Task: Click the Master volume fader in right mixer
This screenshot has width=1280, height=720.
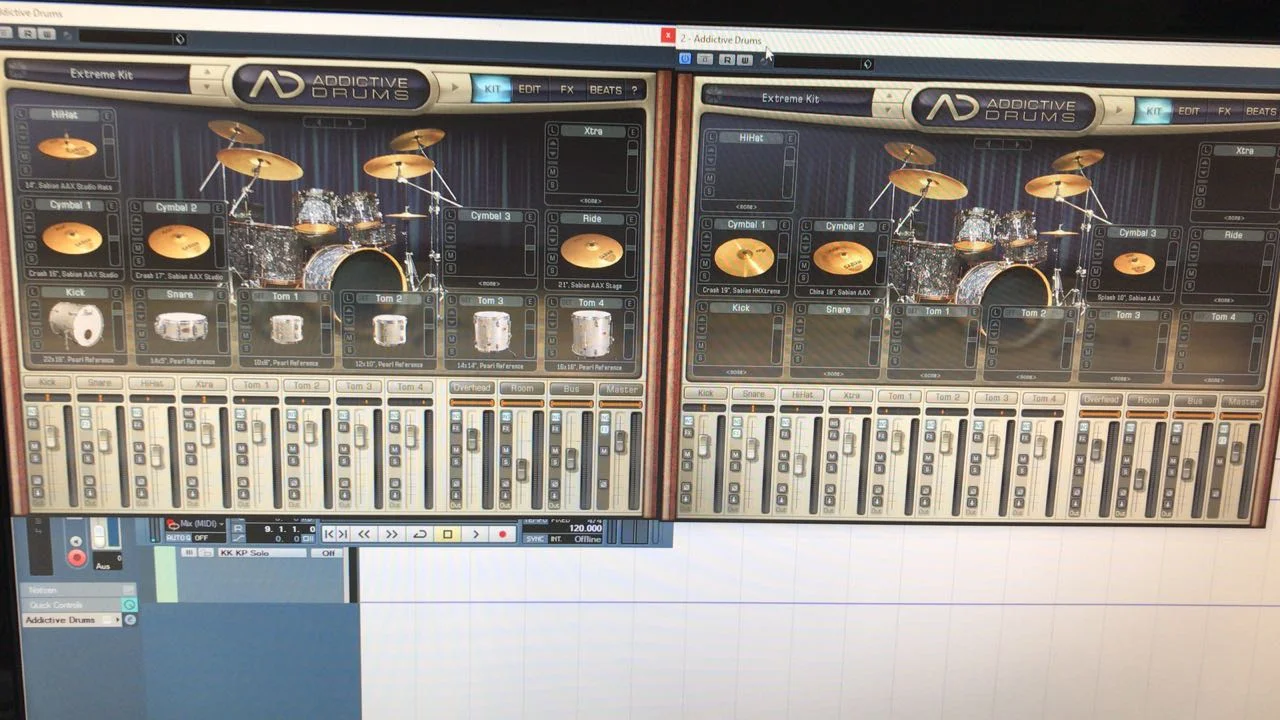Action: pos(1235,452)
